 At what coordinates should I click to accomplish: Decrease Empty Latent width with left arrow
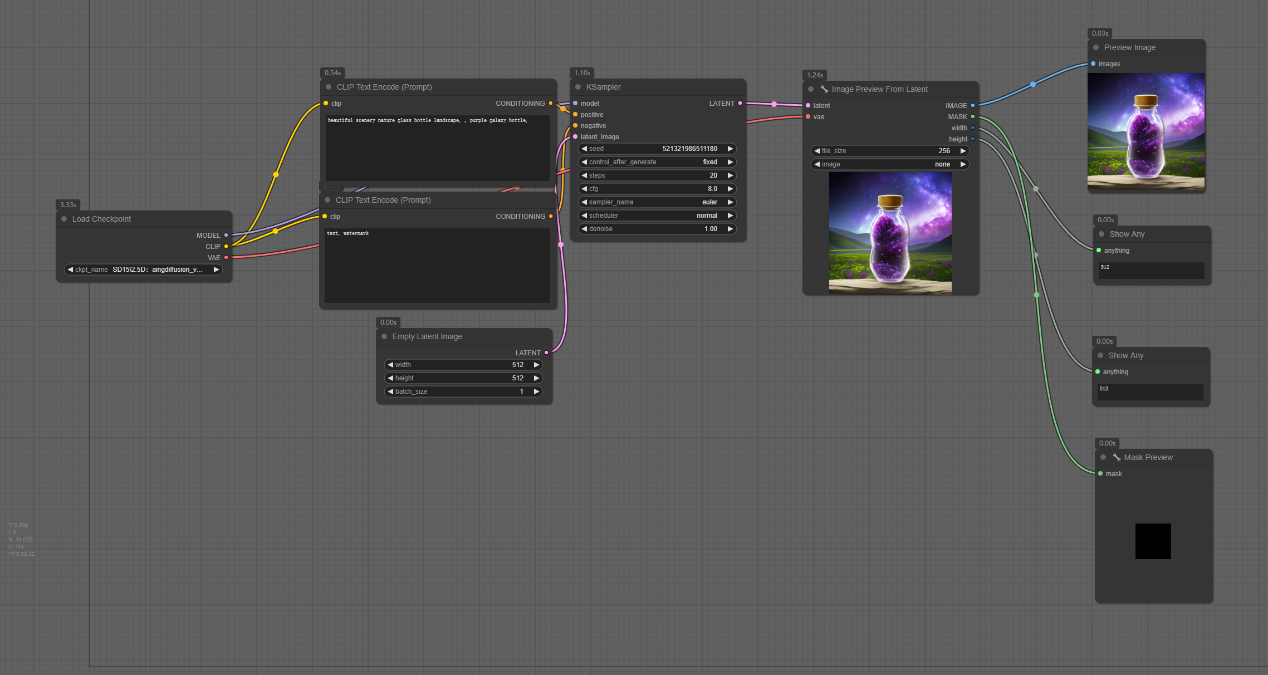coord(389,365)
